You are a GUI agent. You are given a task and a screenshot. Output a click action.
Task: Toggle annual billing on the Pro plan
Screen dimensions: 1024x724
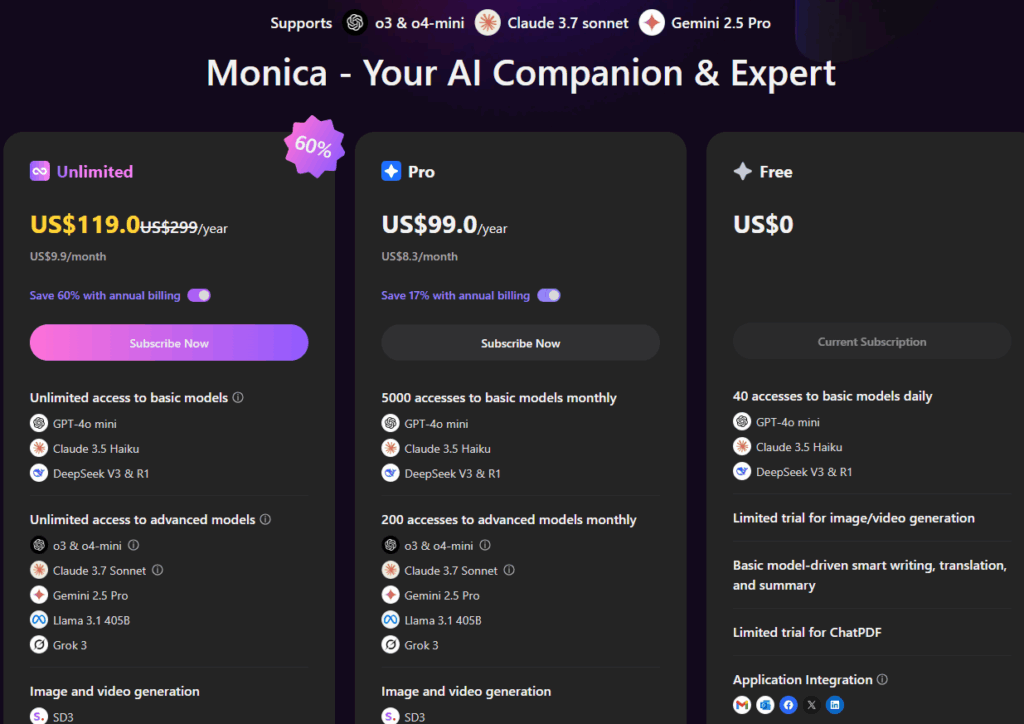(x=548, y=295)
